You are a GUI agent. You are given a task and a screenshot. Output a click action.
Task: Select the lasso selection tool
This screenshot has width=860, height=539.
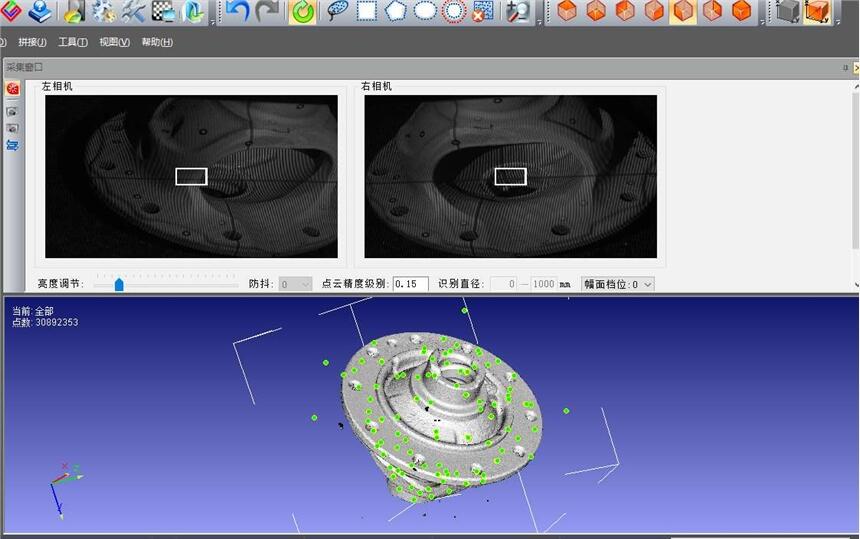tap(338, 12)
